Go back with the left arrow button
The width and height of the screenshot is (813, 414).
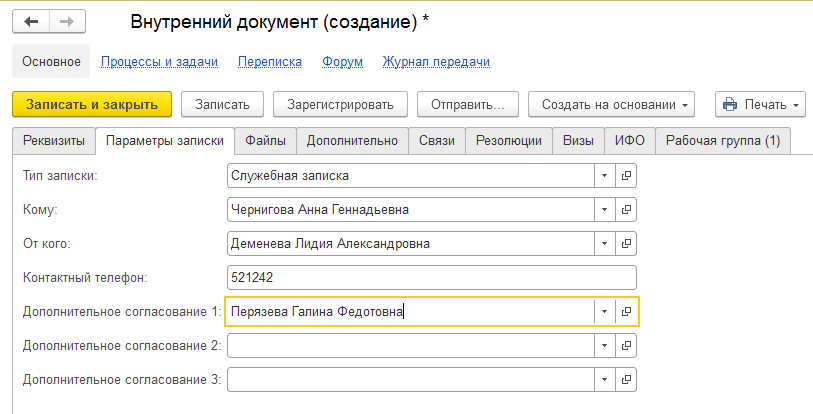(x=31, y=22)
